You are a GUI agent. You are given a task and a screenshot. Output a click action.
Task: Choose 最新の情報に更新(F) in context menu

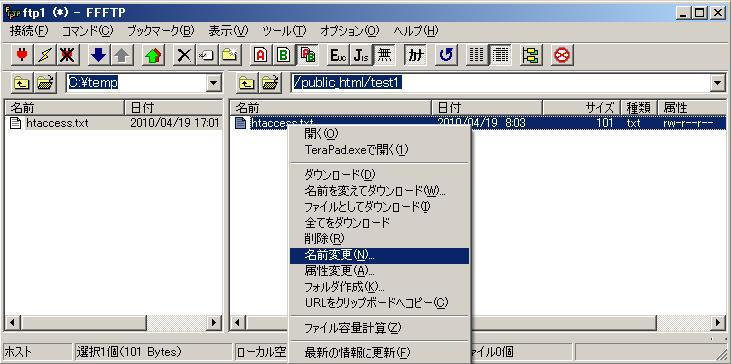[379, 353]
